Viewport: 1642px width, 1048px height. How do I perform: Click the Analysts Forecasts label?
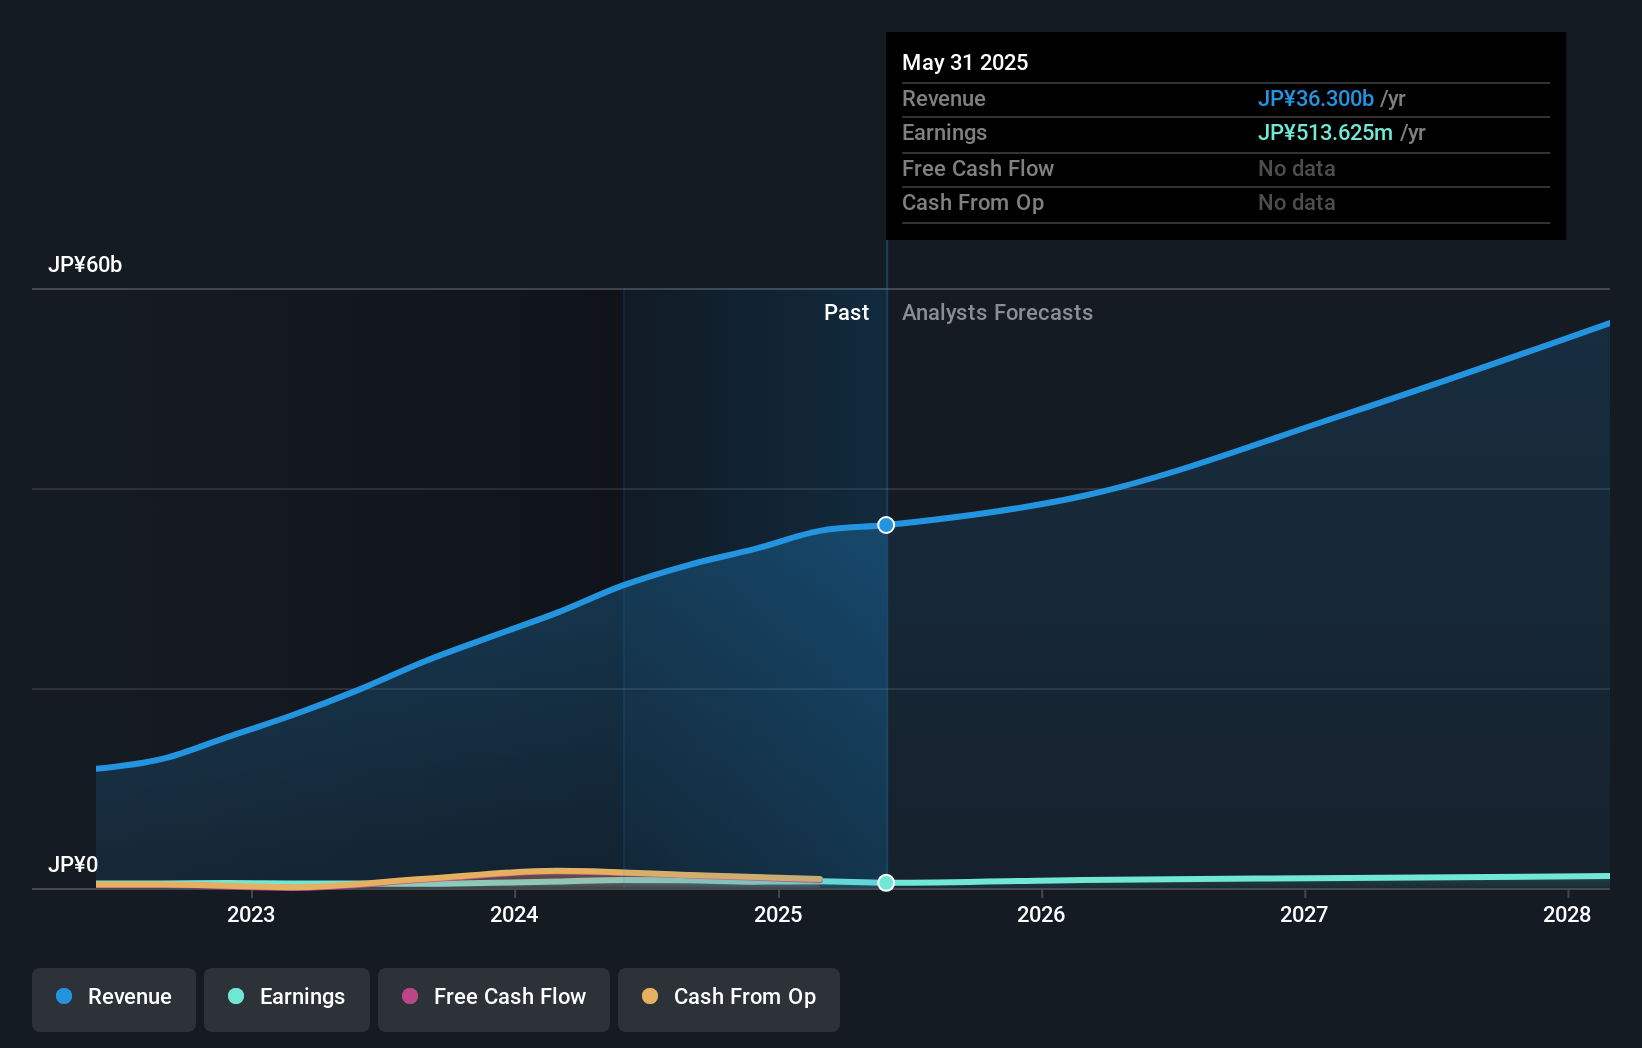tap(997, 313)
